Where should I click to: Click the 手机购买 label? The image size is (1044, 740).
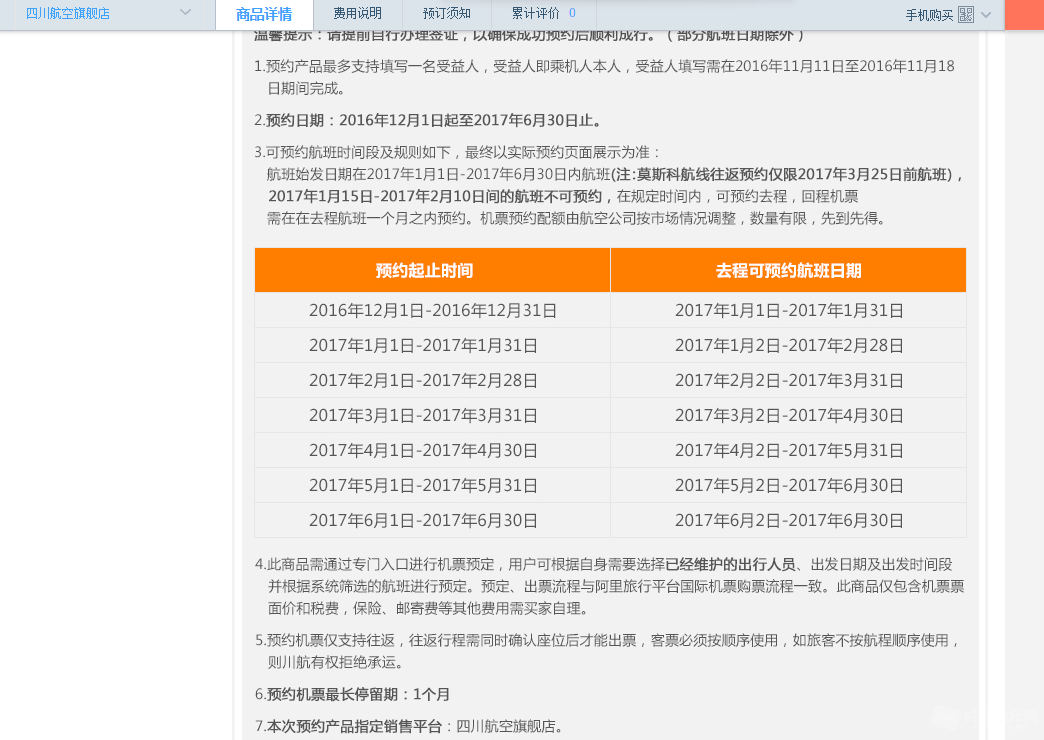[929, 15]
